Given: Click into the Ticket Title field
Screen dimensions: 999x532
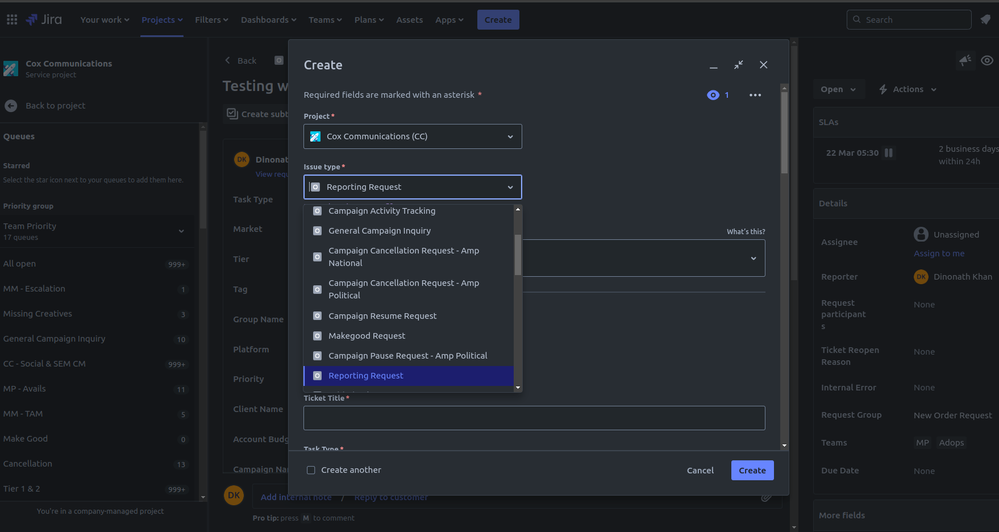Looking at the screenshot, I should click(x=534, y=418).
